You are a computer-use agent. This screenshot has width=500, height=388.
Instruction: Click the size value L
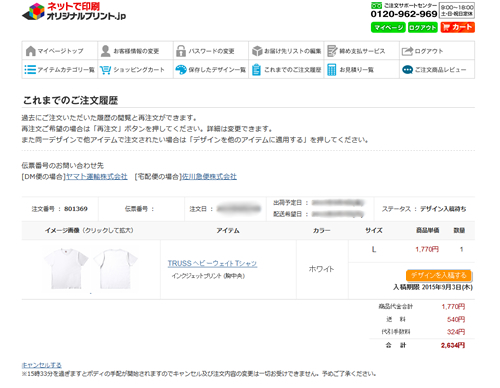(x=374, y=249)
